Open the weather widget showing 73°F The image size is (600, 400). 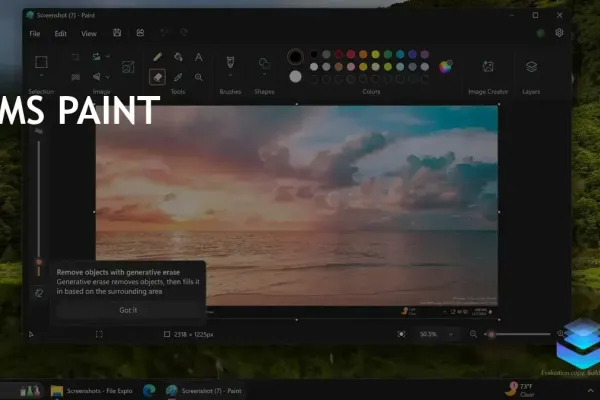[519, 390]
